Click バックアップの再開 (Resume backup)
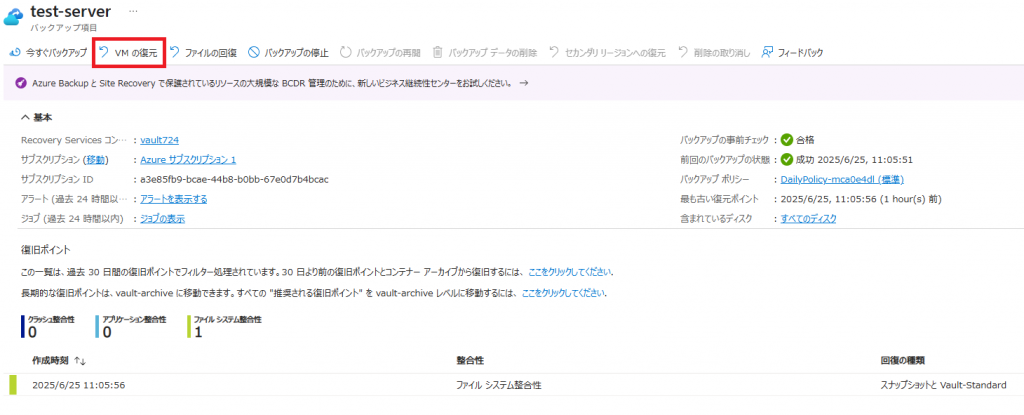 (380, 52)
